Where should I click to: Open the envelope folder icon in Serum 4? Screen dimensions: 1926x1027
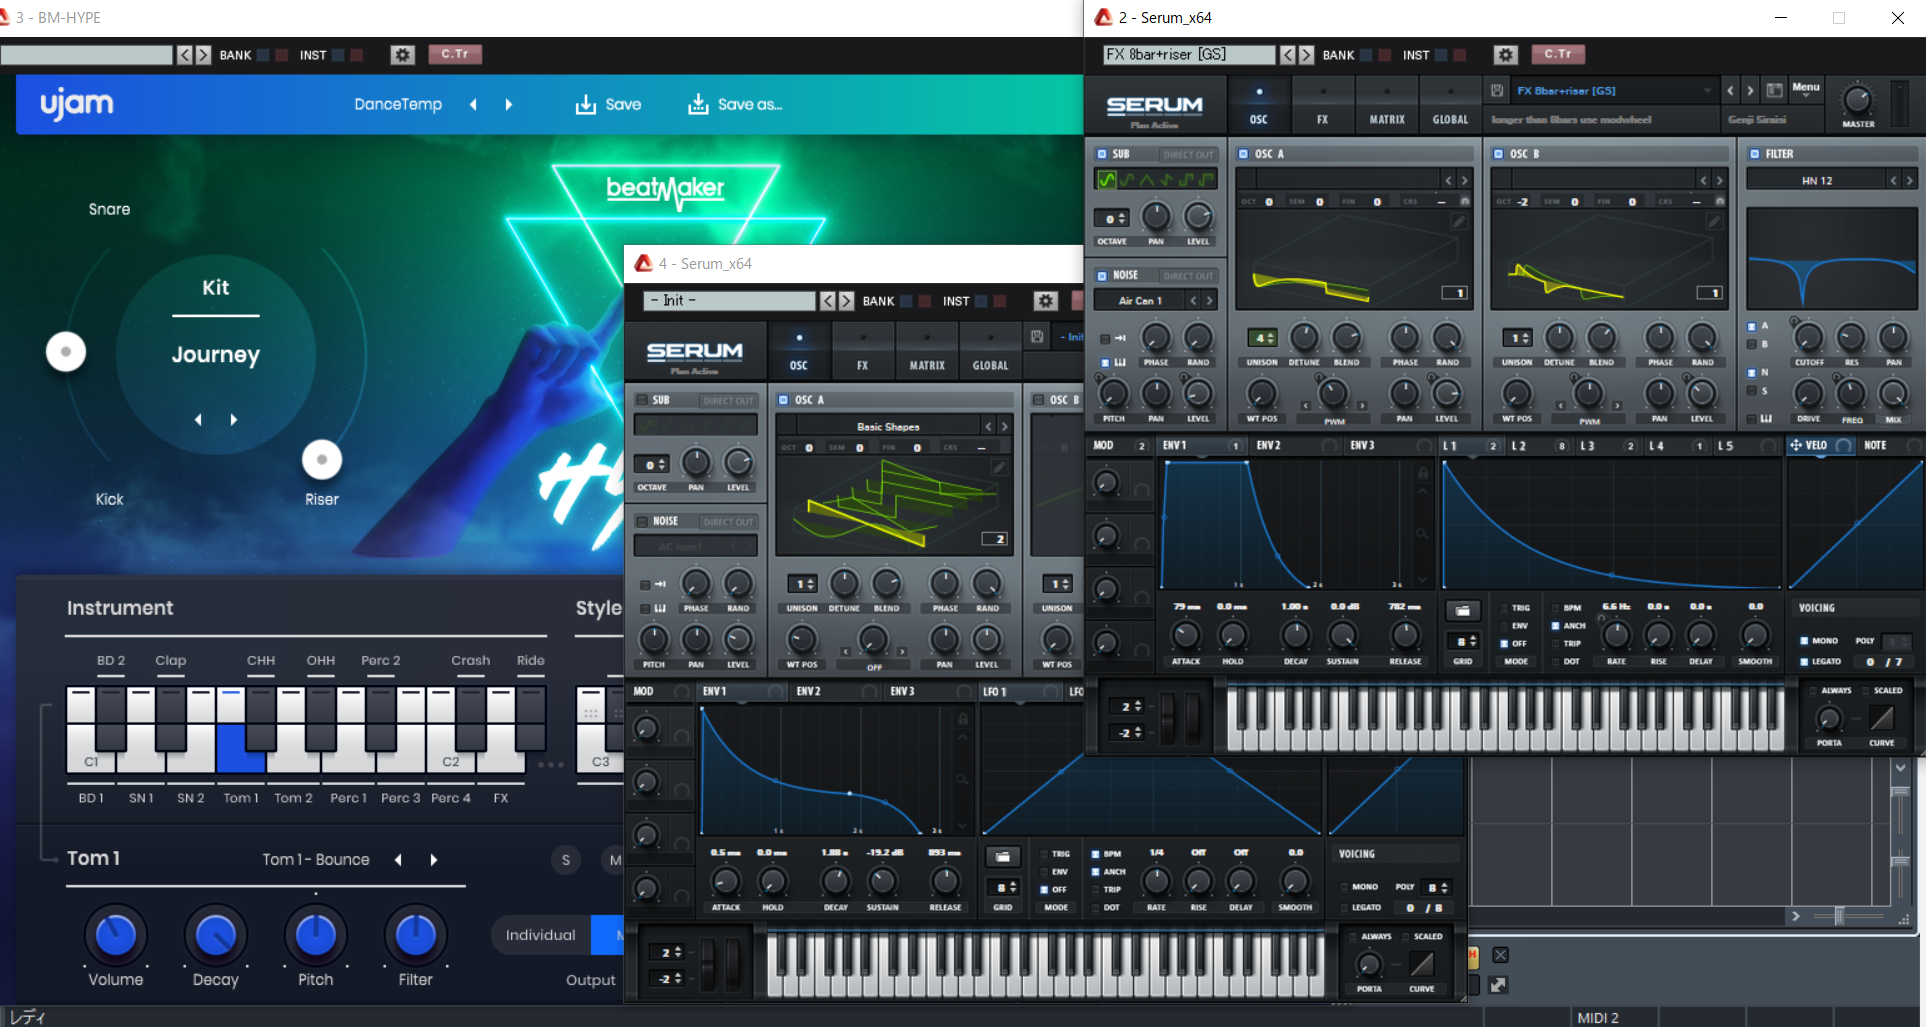click(x=1002, y=857)
